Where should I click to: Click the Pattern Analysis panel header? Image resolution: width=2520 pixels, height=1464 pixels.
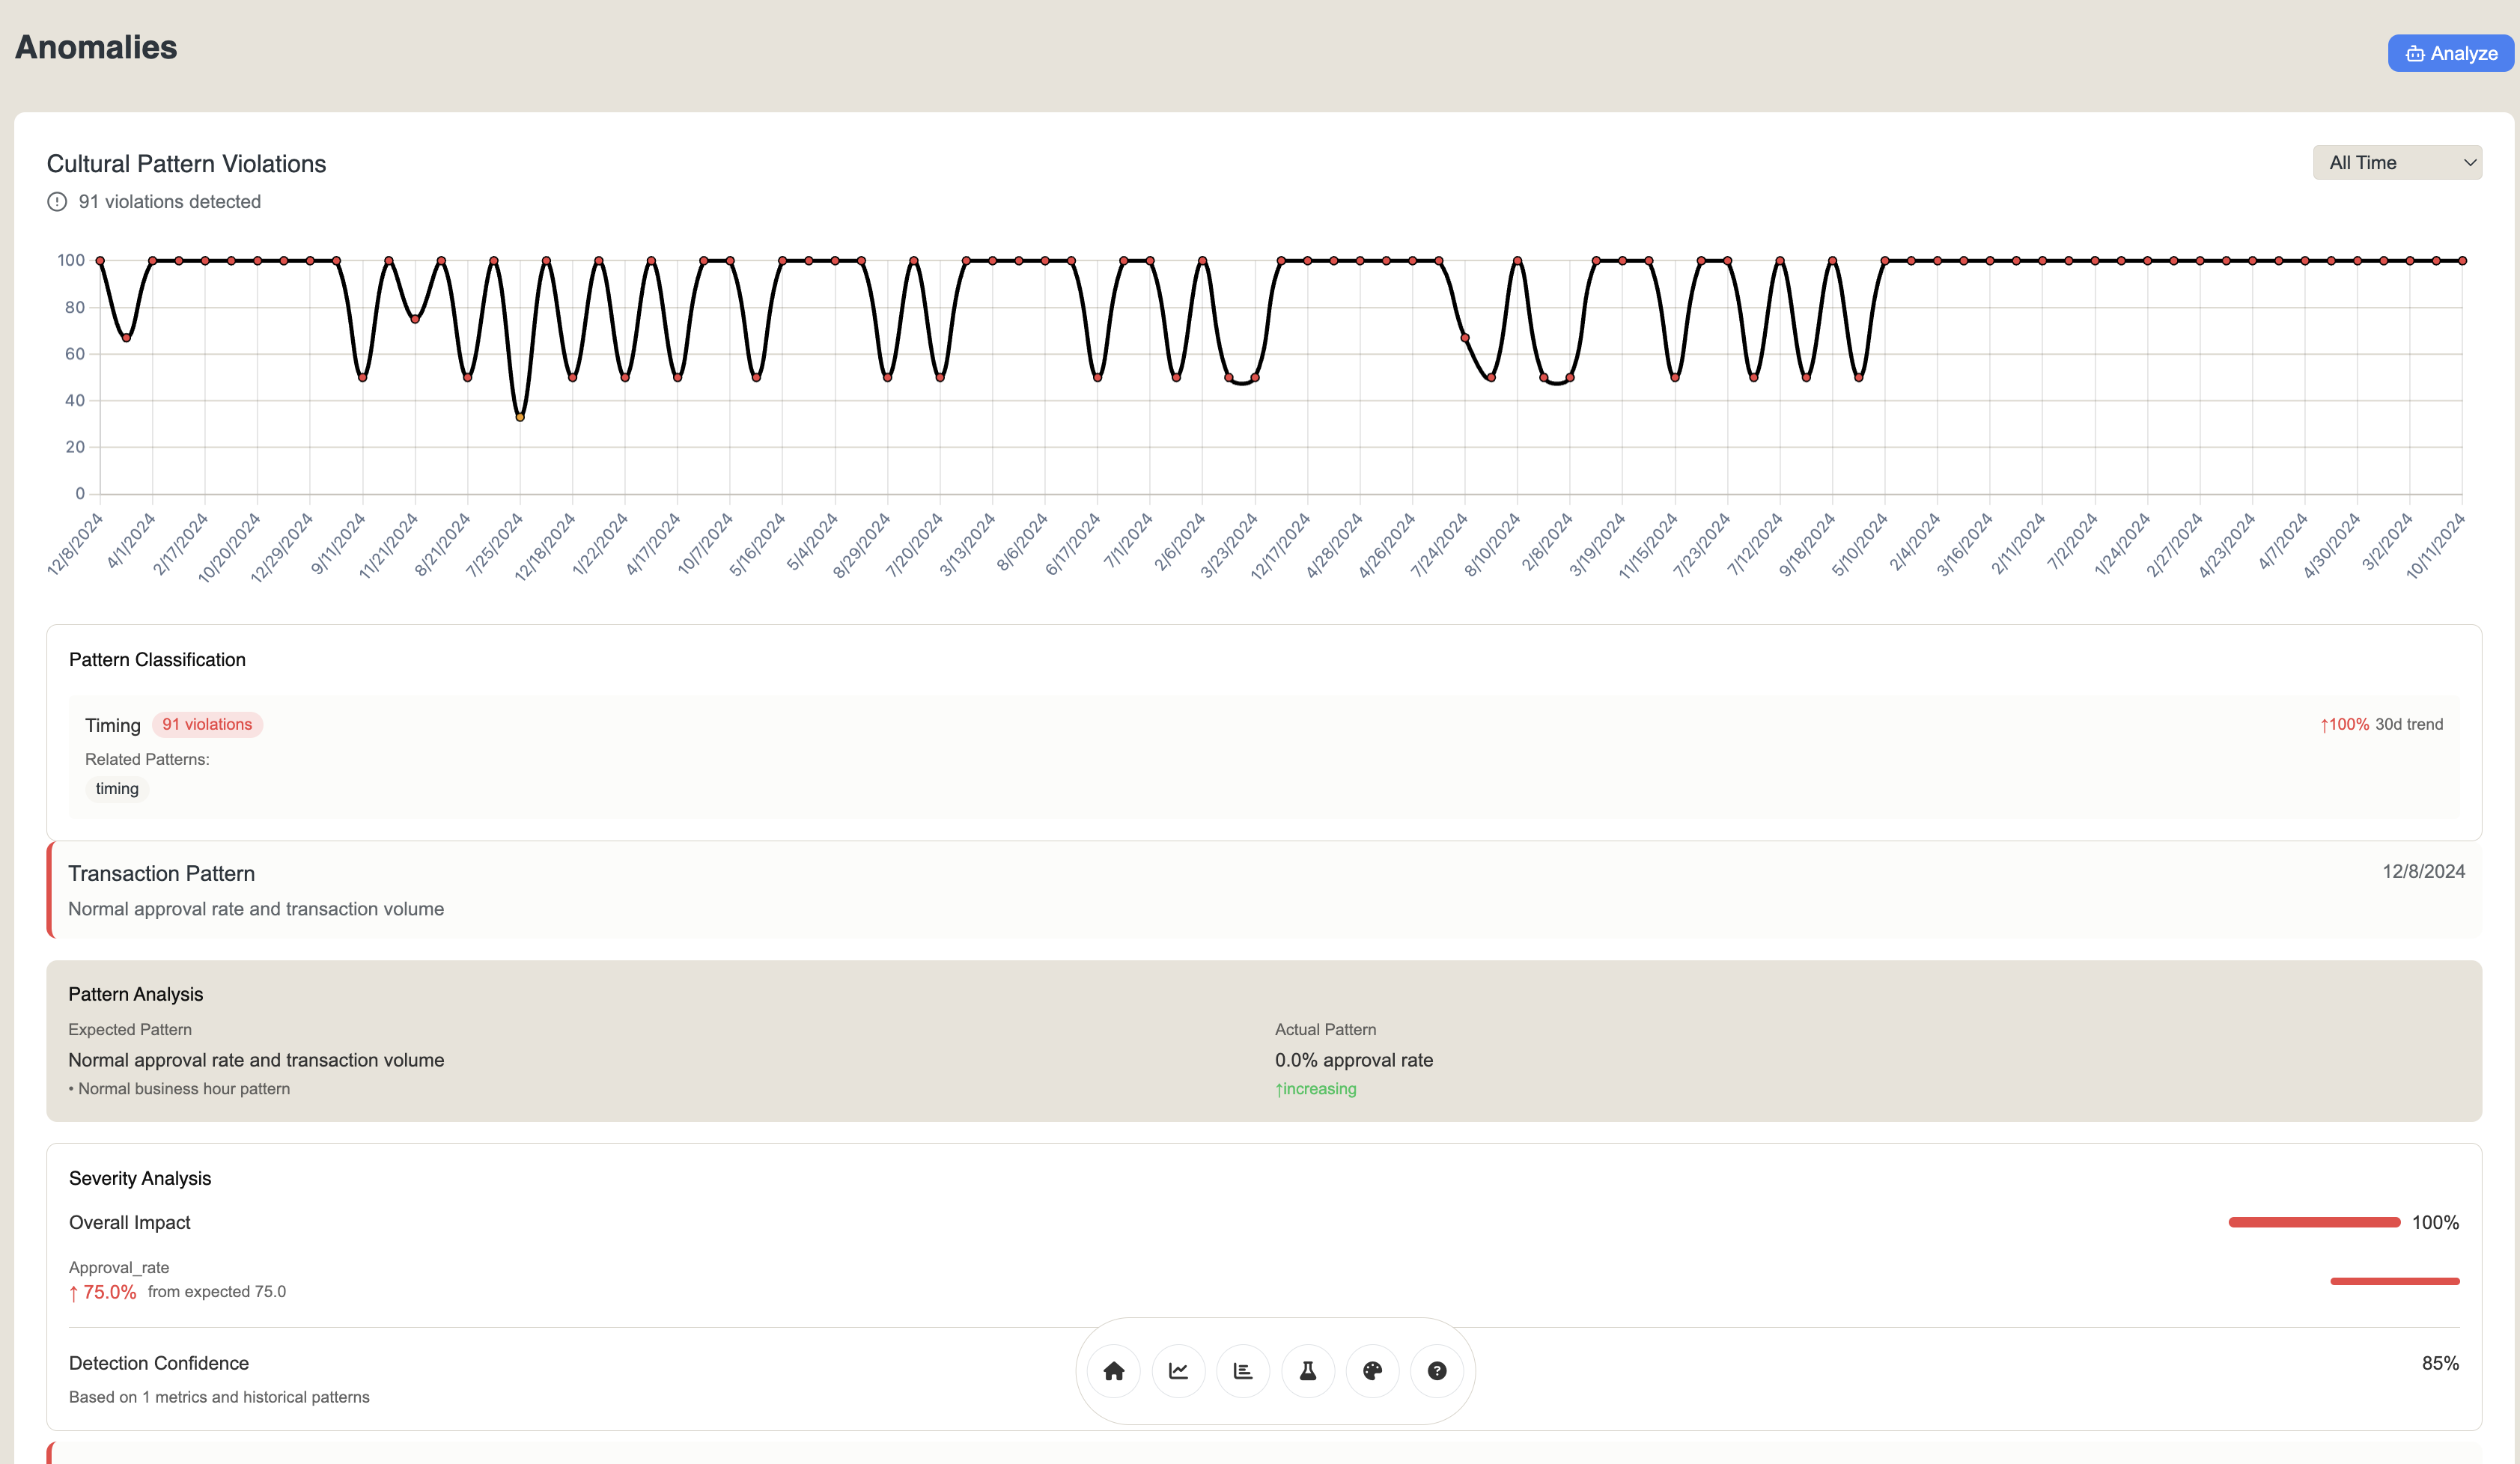136,994
